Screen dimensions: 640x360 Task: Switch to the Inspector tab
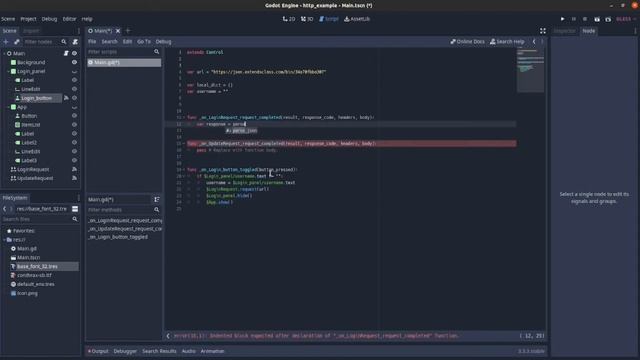(x=564, y=31)
